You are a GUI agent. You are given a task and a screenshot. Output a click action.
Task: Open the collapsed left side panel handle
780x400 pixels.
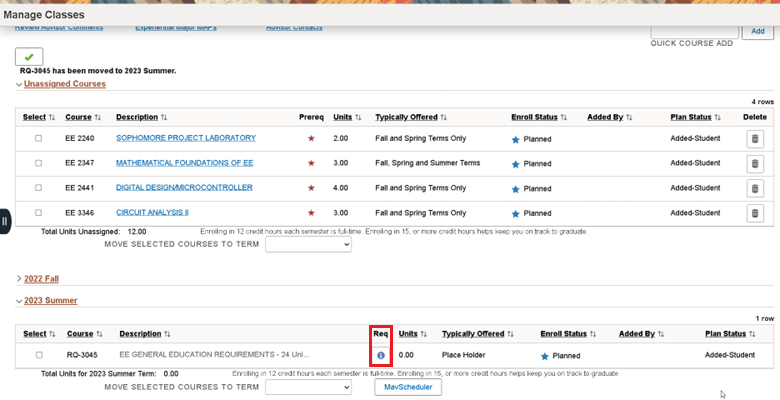point(5,221)
